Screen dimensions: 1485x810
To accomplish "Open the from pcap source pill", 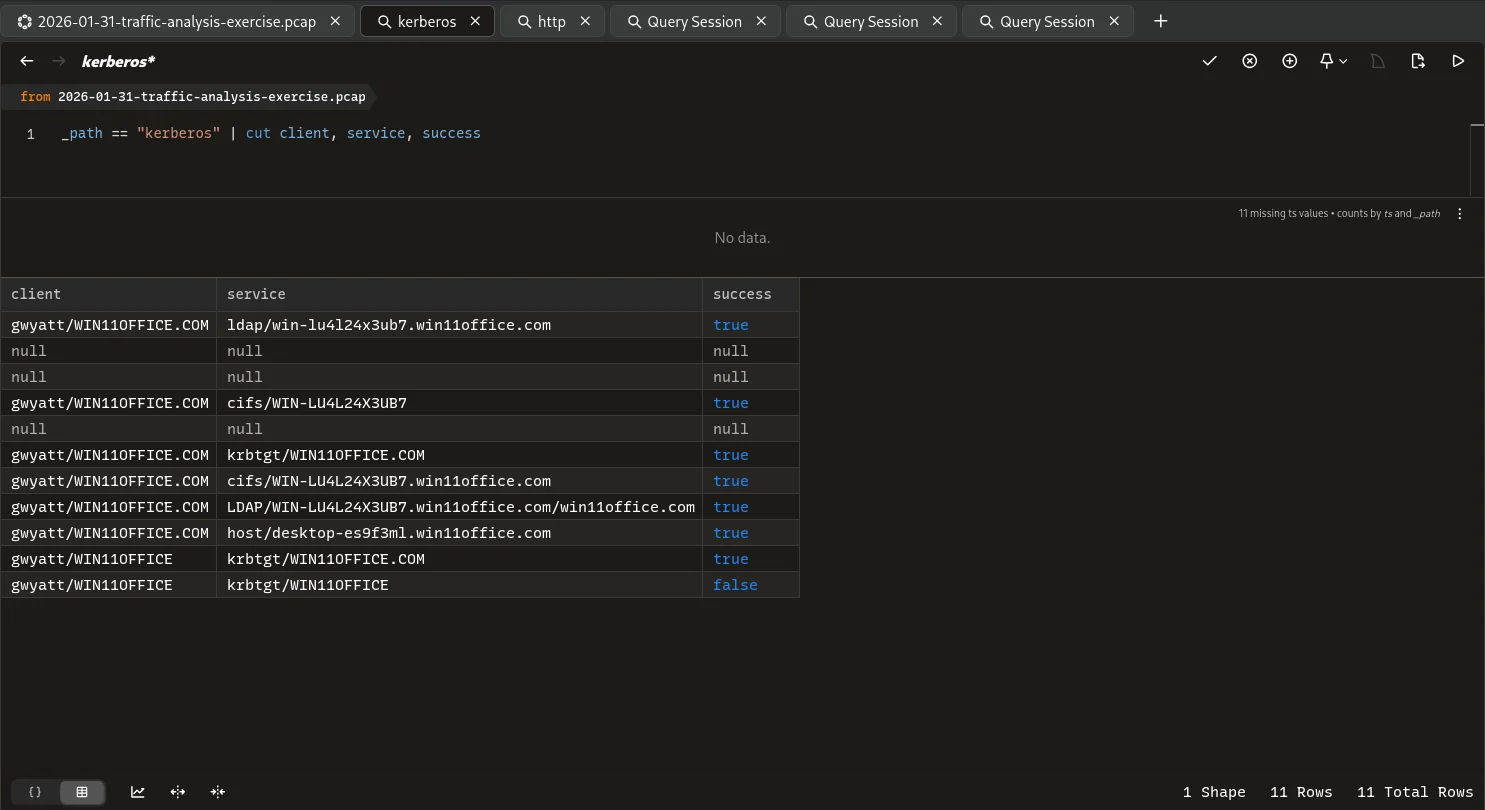I will pyautogui.click(x=192, y=96).
